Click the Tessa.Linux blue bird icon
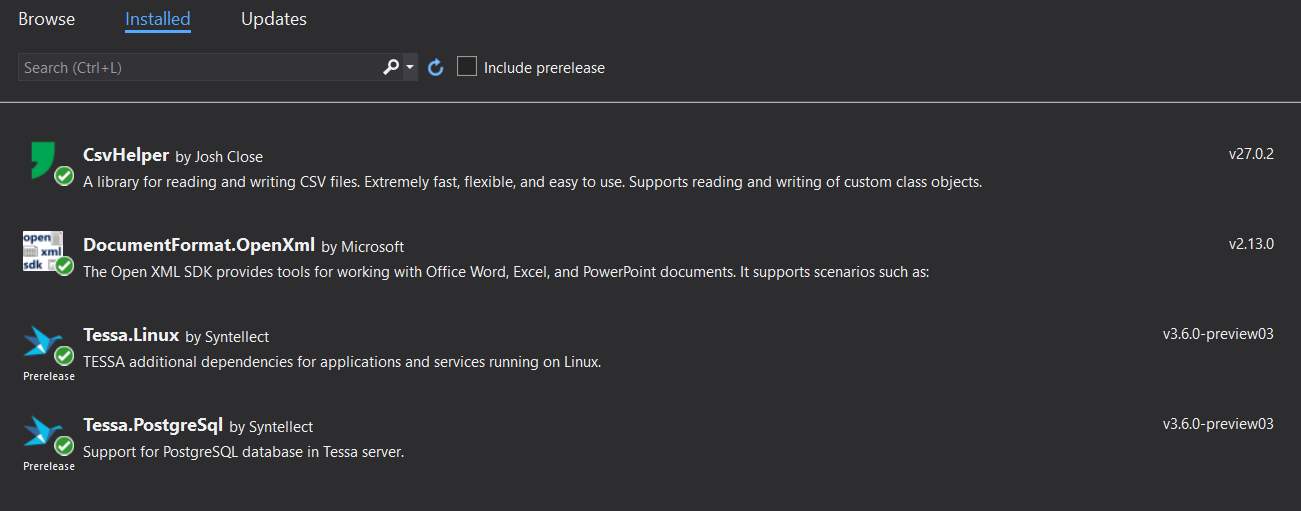 43,341
